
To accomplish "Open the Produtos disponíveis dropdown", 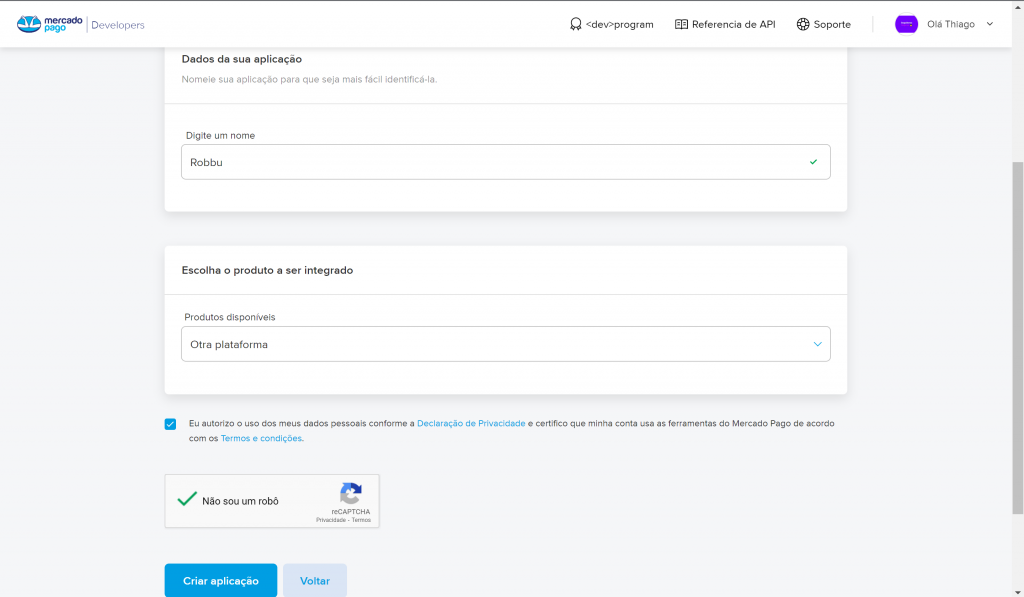I will coord(505,344).
